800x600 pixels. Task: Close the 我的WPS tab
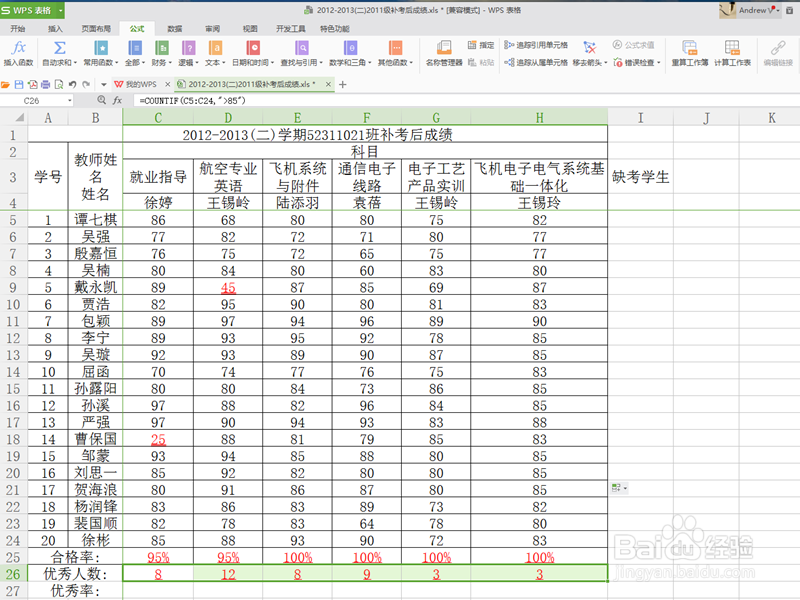click(x=167, y=84)
